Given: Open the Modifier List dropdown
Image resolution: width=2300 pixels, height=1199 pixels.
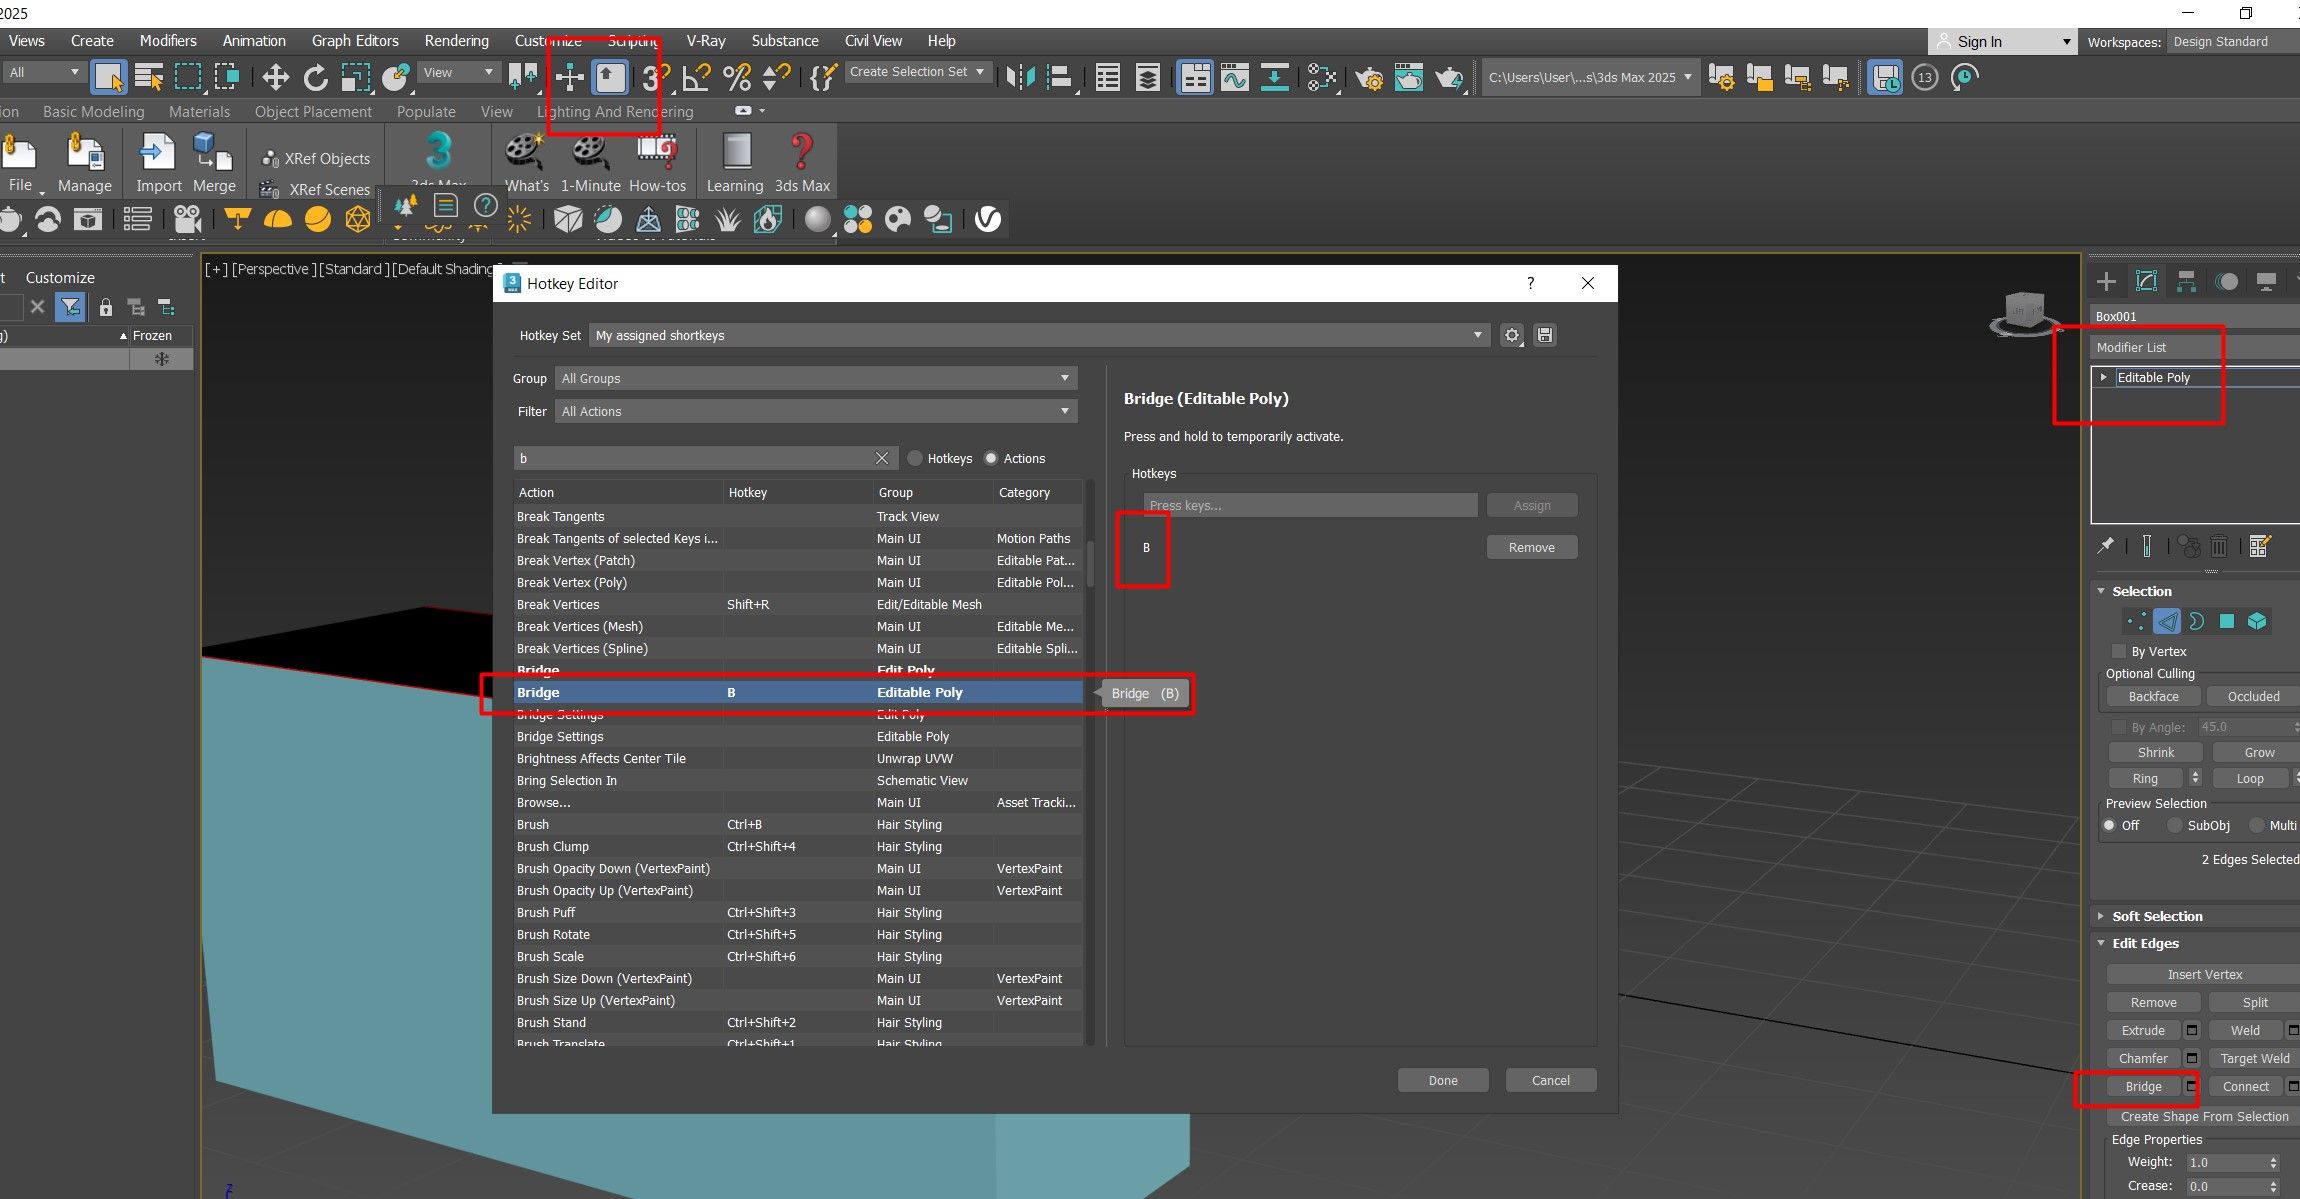Looking at the screenshot, I should (2197, 347).
